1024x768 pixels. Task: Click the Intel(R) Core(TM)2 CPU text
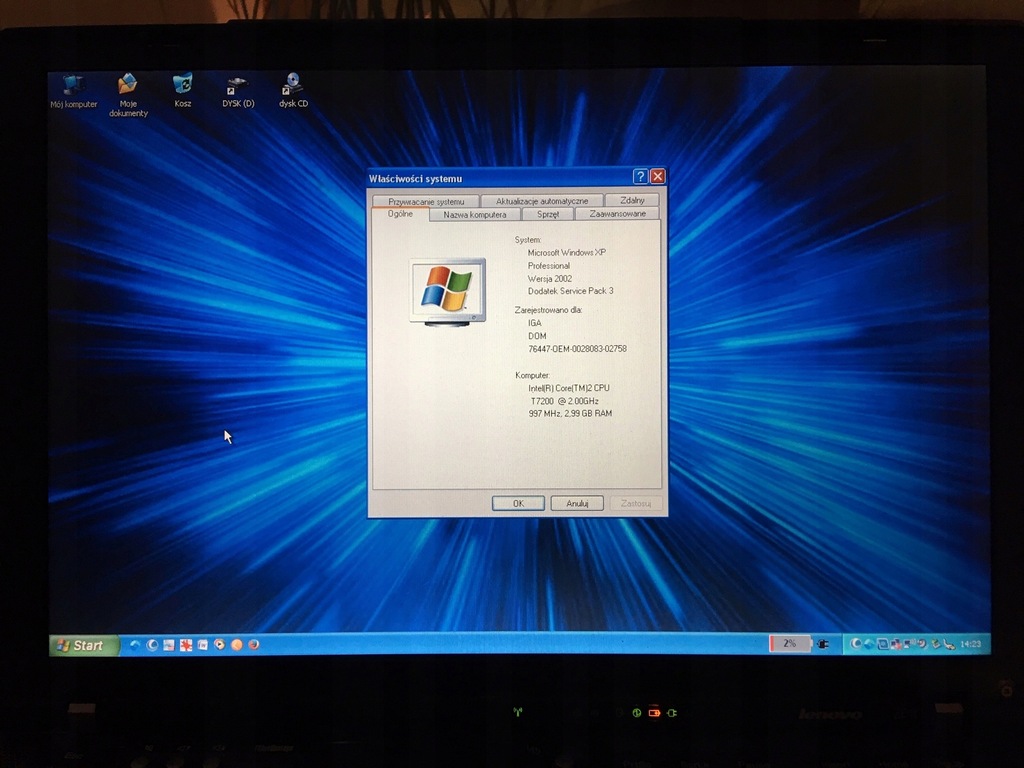(569, 388)
